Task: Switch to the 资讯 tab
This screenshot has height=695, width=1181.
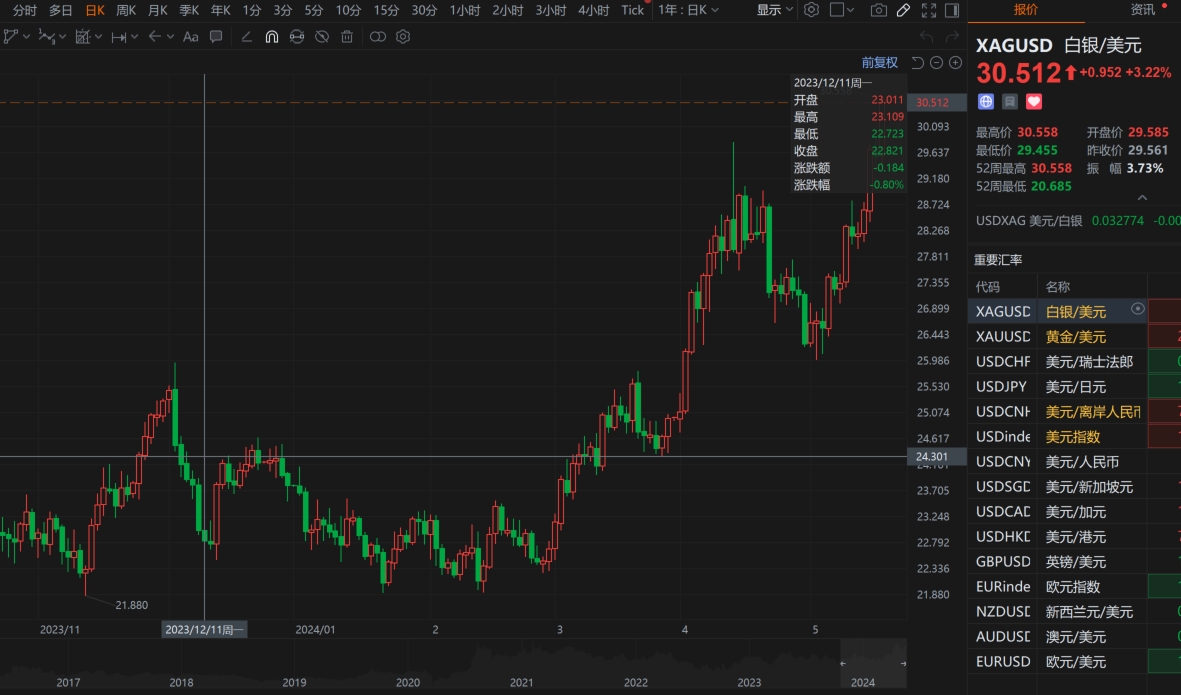Action: click(1142, 10)
